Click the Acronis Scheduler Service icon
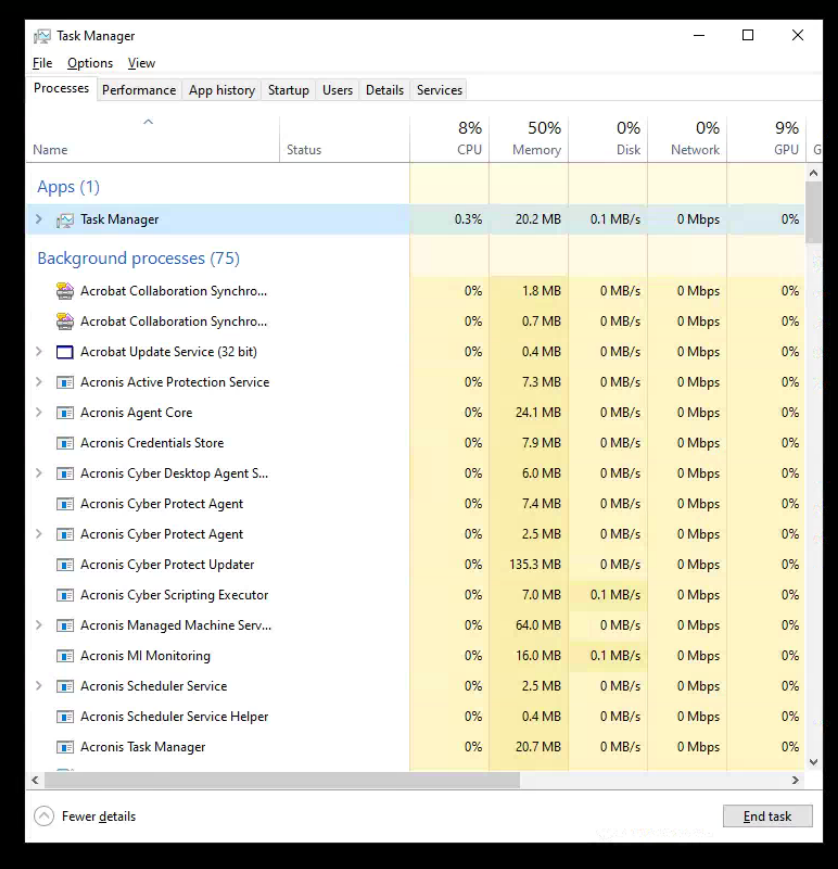The width and height of the screenshot is (838, 869). click(65, 687)
